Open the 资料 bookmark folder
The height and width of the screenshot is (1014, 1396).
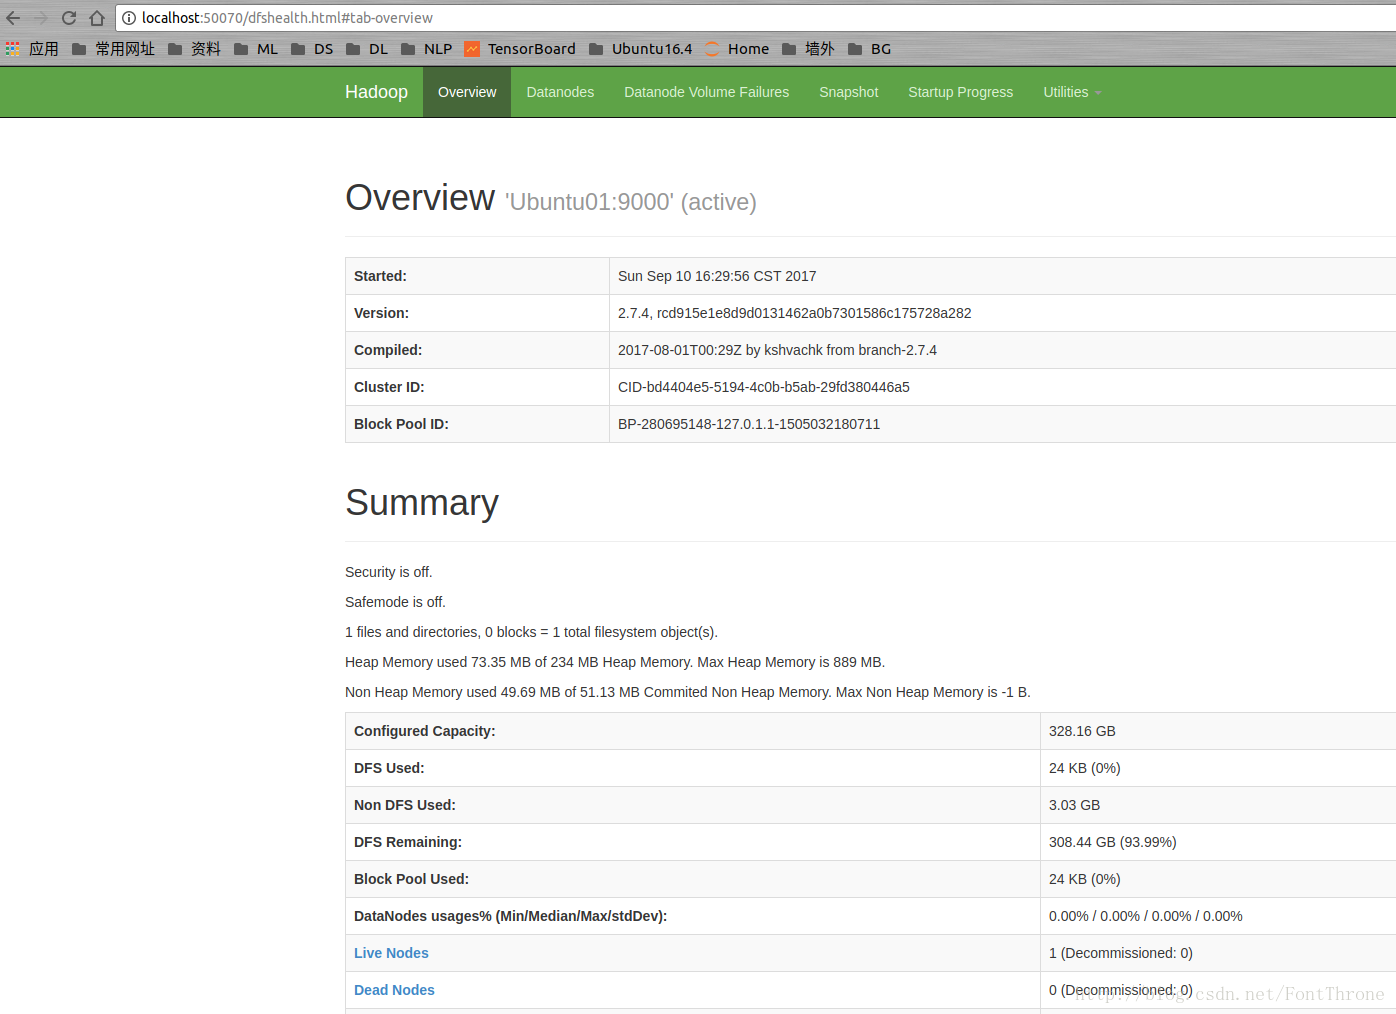click(x=194, y=49)
